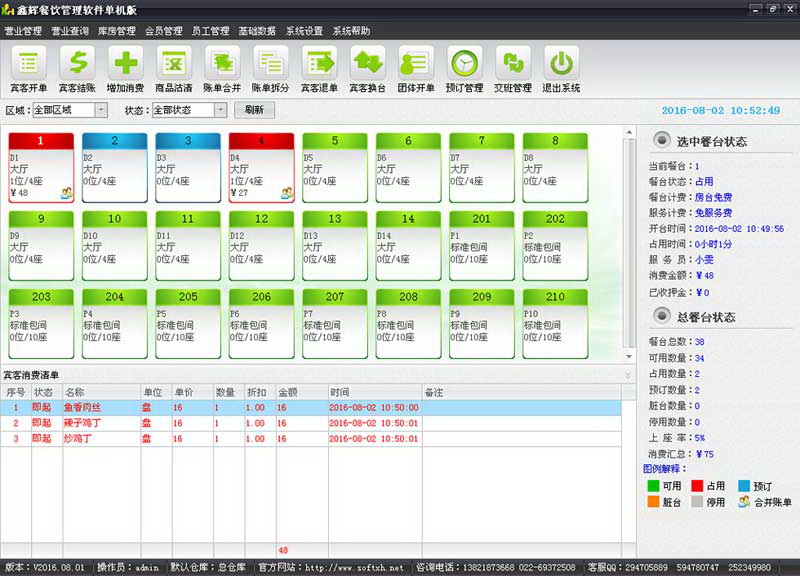This screenshot has width=800, height=576.
Task: Open the 营业管理 menu
Action: pyautogui.click(x=23, y=31)
